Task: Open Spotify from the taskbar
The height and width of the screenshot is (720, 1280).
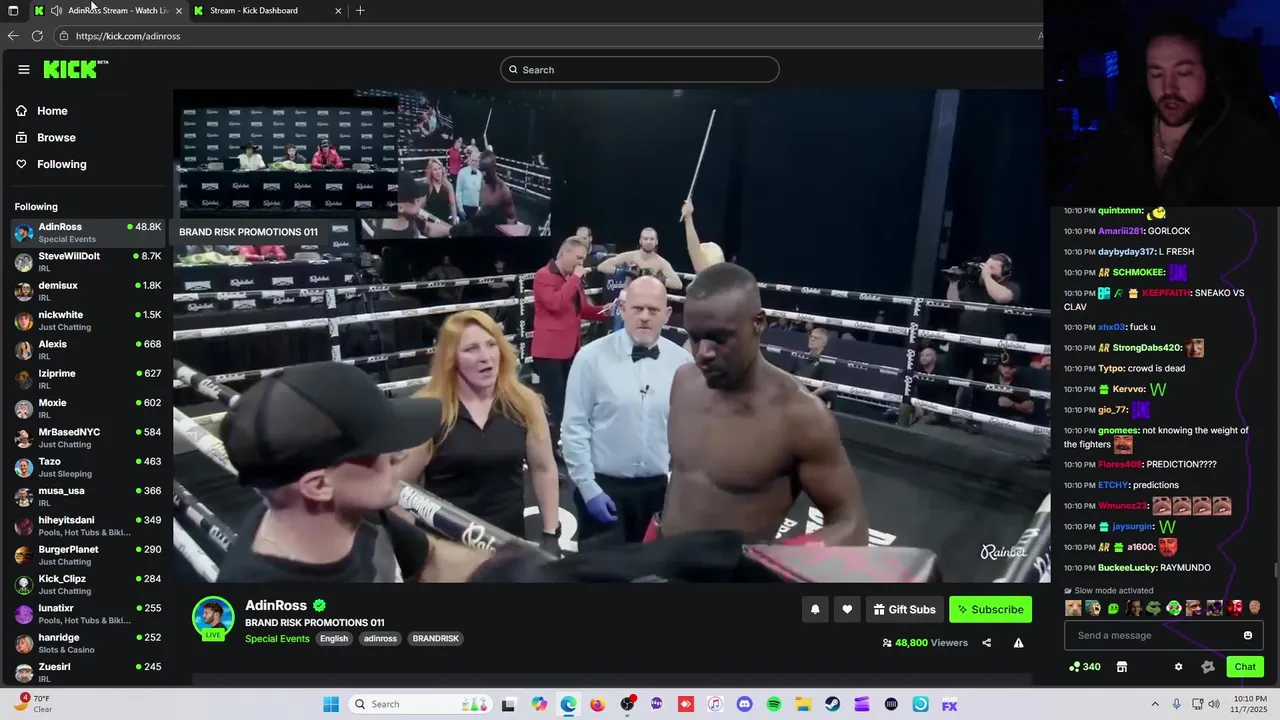Action: point(773,704)
